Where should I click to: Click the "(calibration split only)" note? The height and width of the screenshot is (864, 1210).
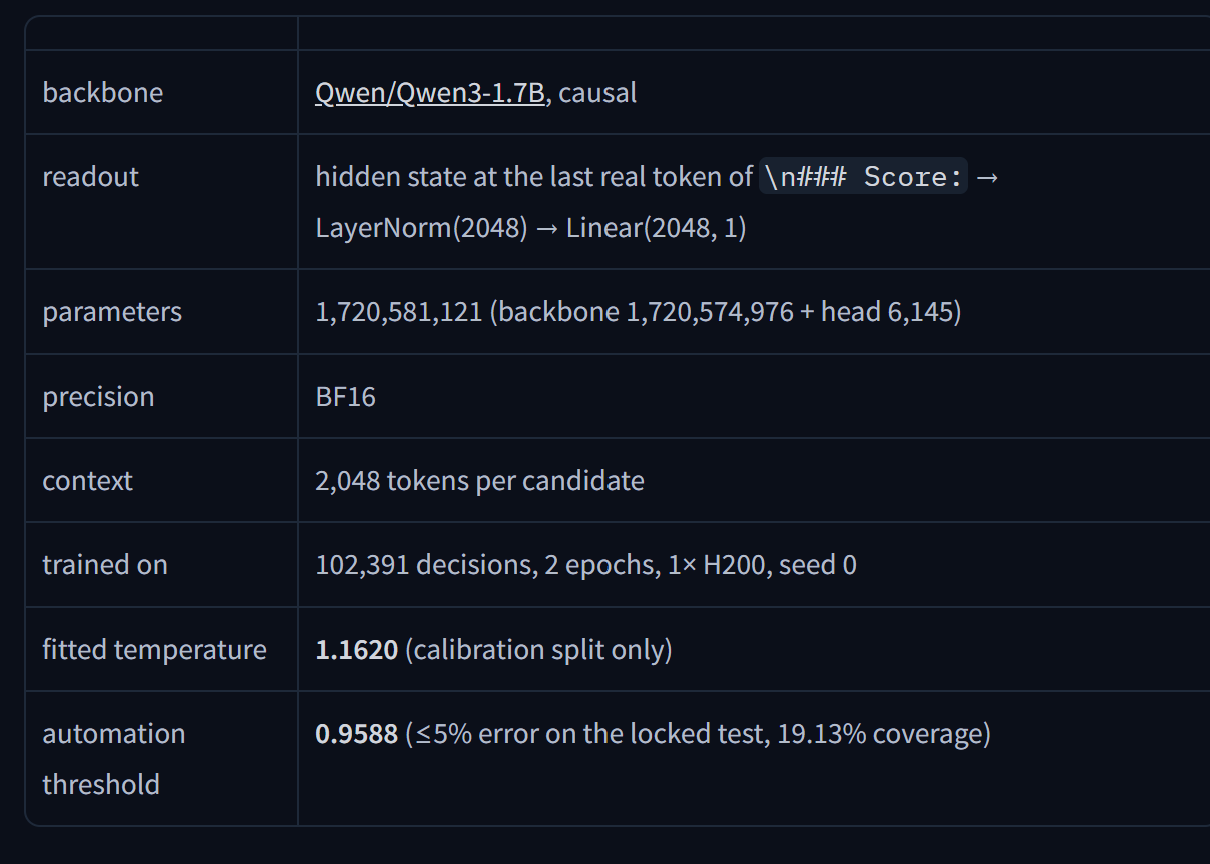539,650
